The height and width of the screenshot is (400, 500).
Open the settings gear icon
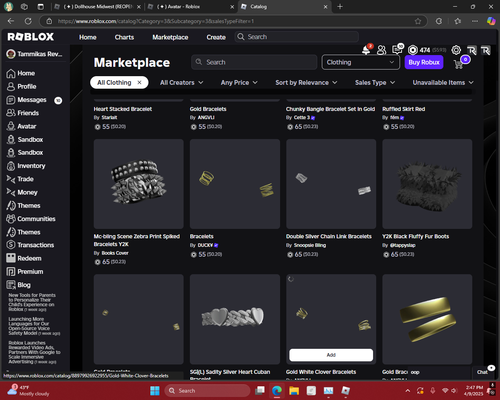(x=456, y=50)
